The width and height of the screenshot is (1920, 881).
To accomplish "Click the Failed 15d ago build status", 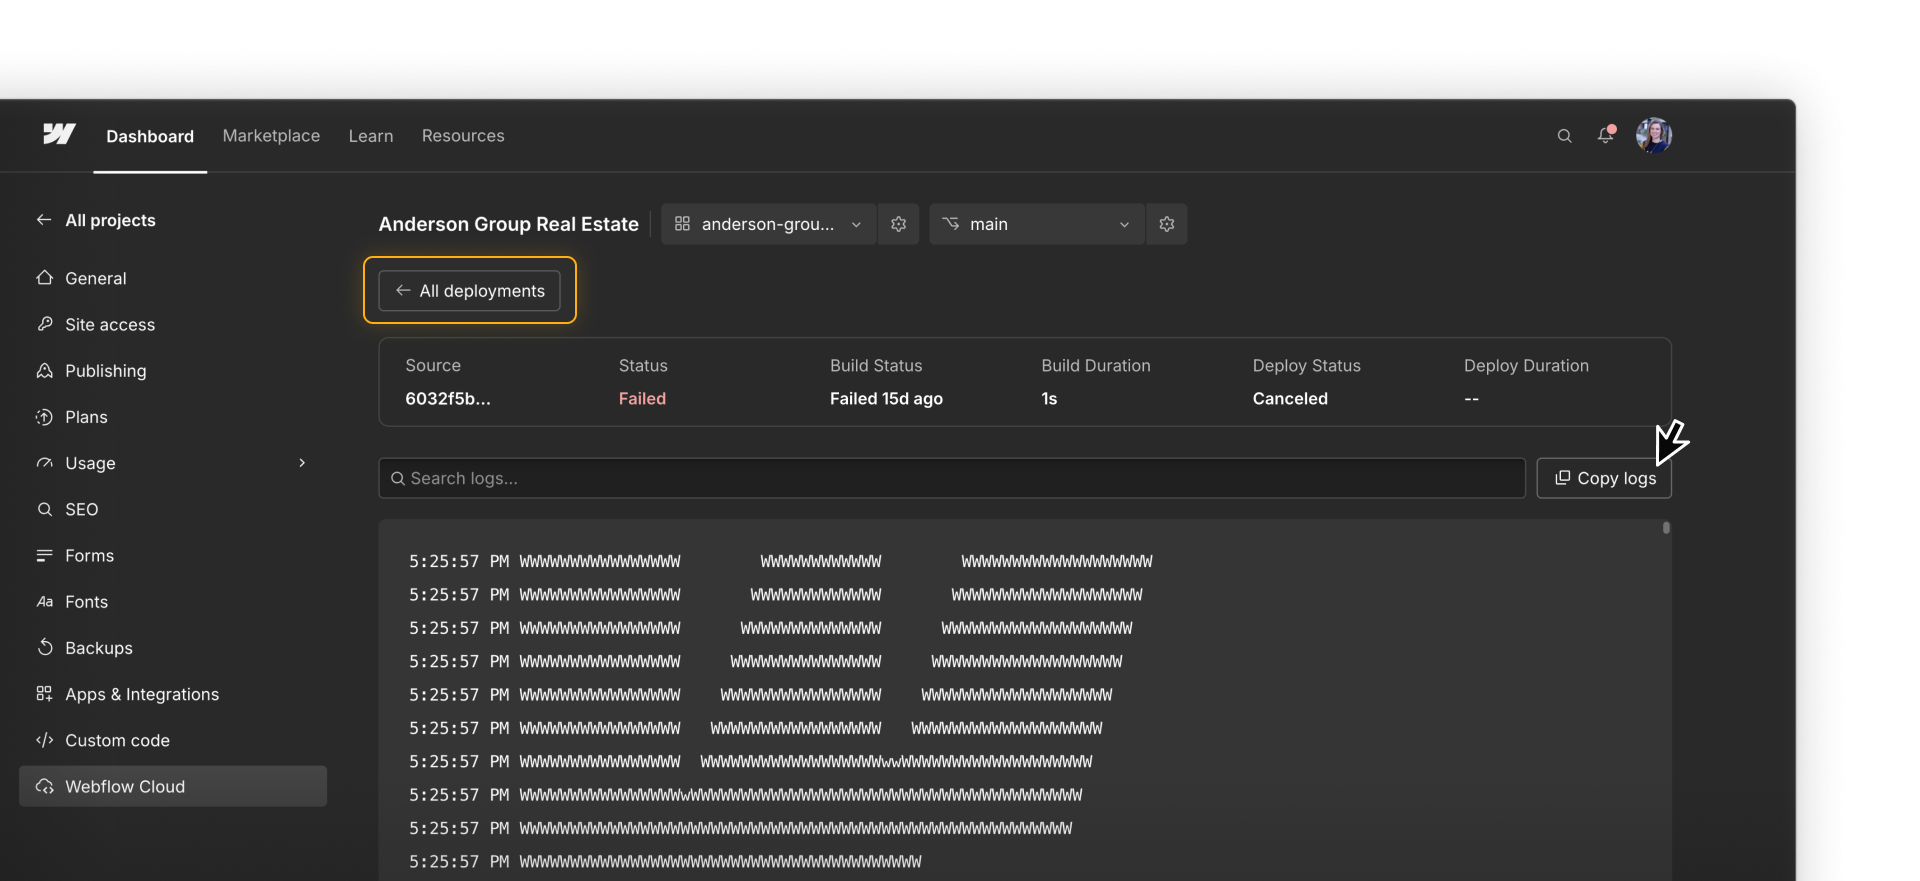I will tap(886, 398).
